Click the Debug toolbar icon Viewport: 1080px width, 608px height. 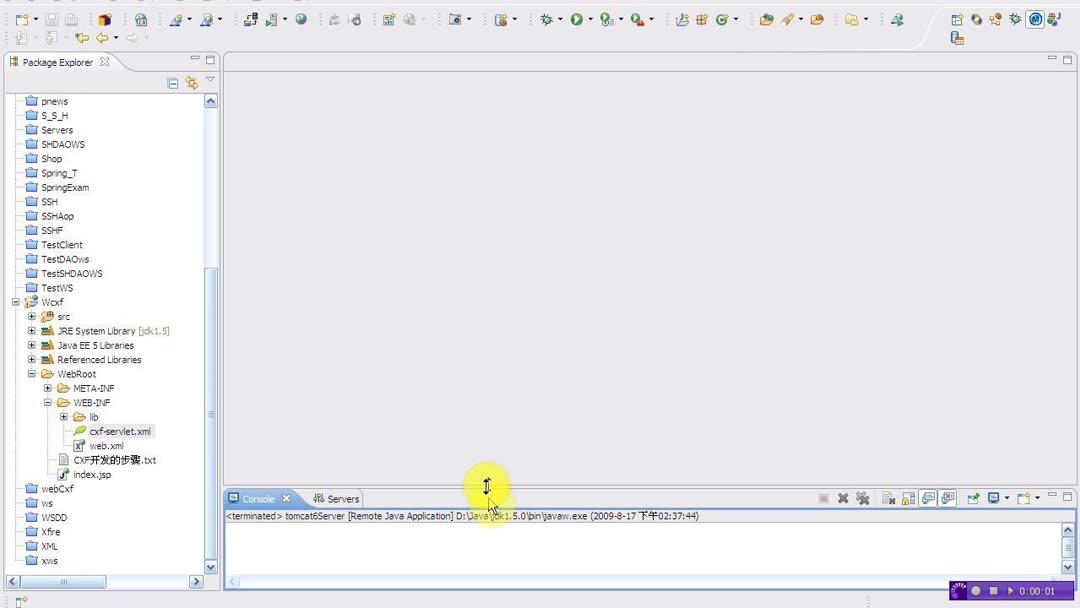[x=545, y=18]
